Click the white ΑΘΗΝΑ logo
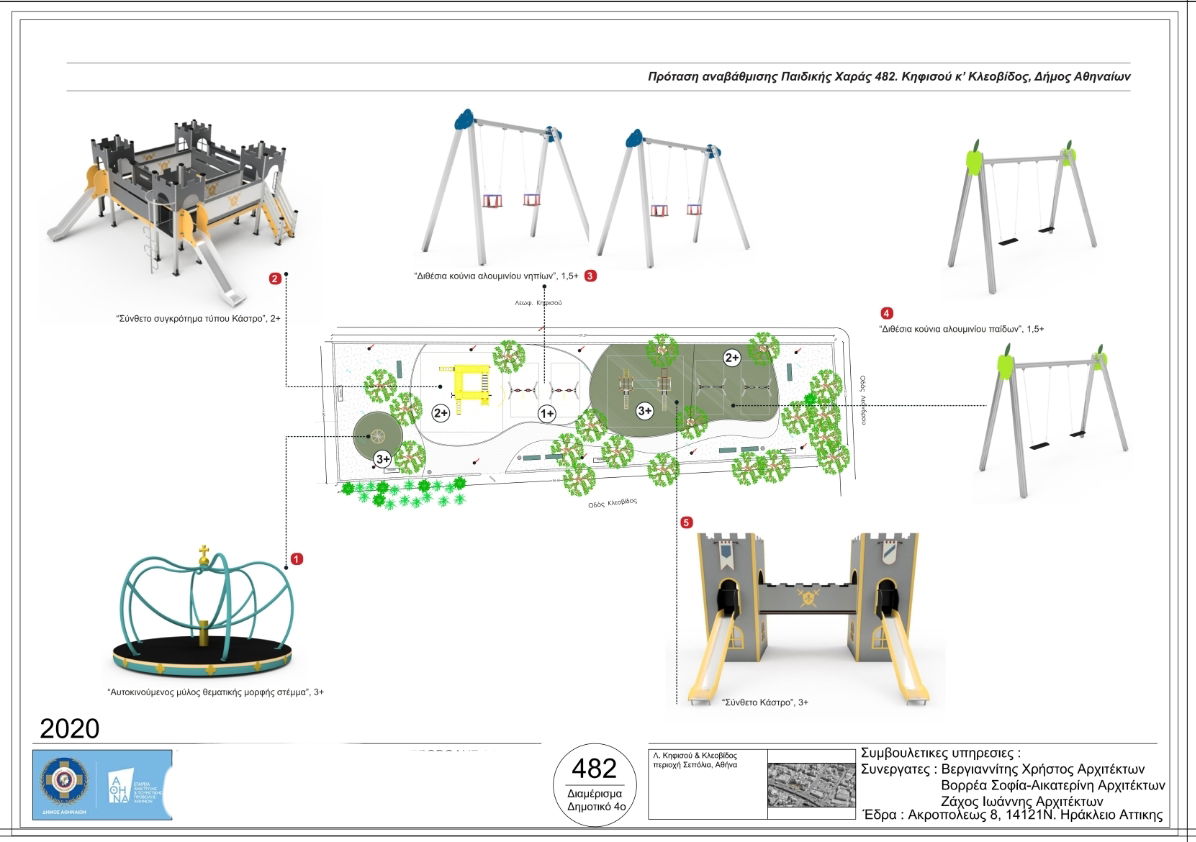This screenshot has width=1196, height=842. [x=118, y=786]
